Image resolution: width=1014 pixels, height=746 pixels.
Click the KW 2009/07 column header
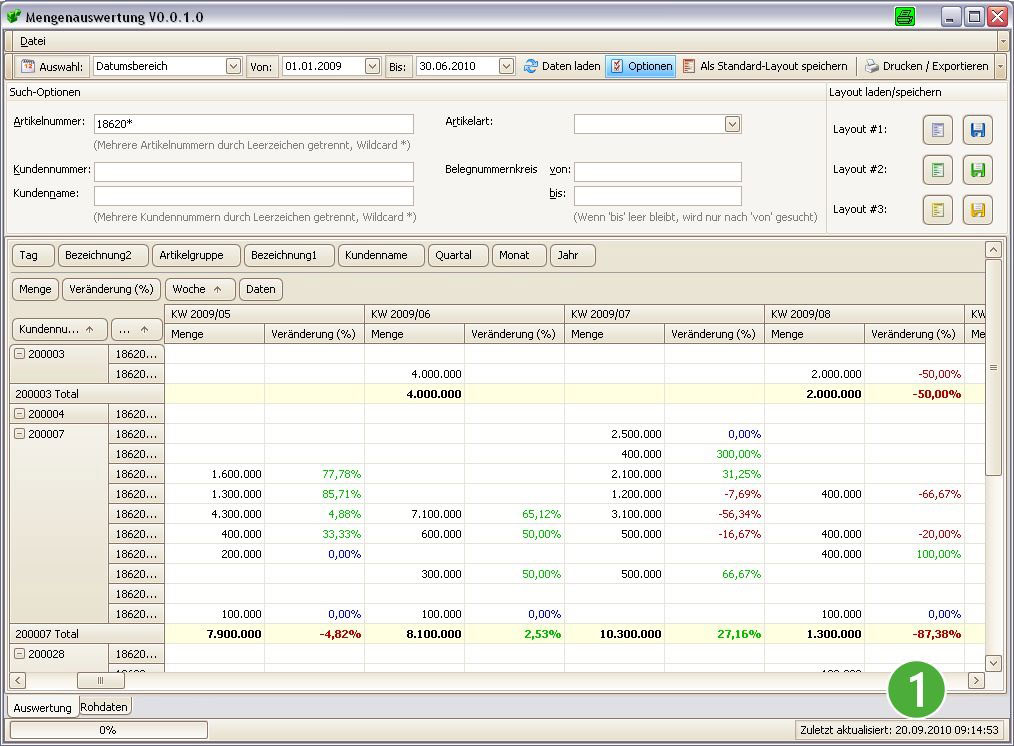(x=664, y=314)
